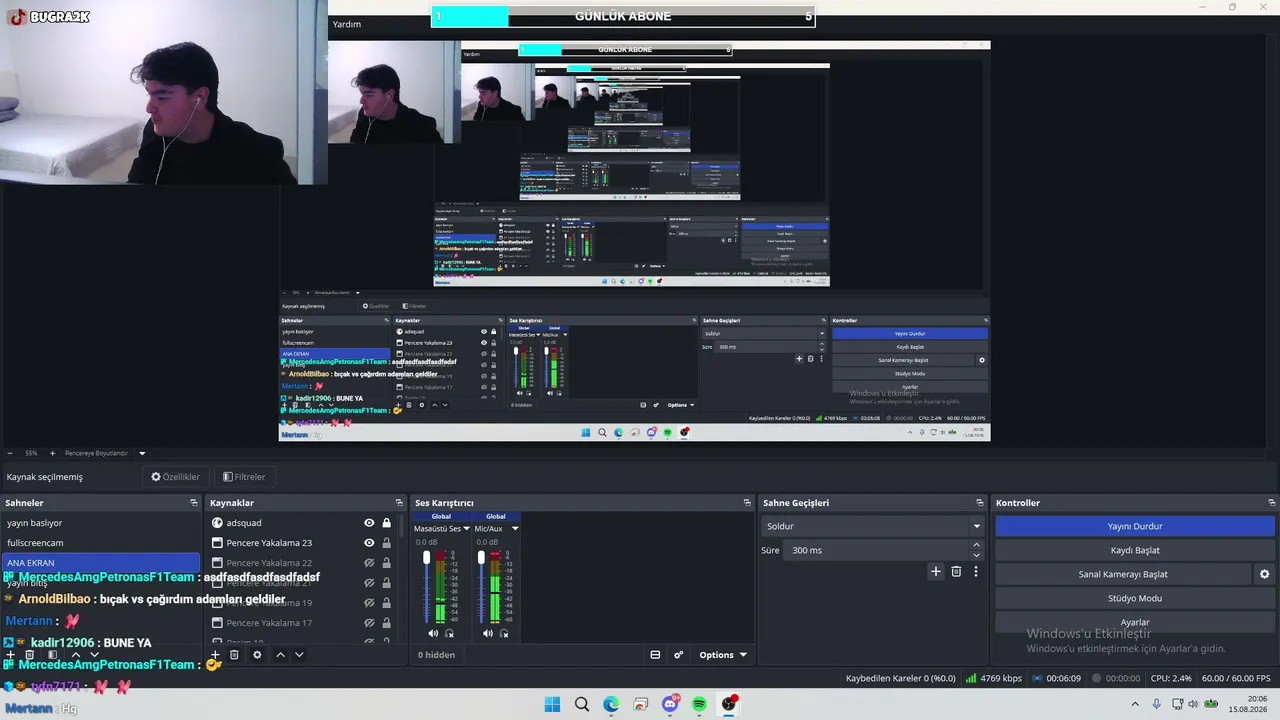Delete the selected scene transition
Viewport: 1280px width, 720px height.
tap(956, 572)
